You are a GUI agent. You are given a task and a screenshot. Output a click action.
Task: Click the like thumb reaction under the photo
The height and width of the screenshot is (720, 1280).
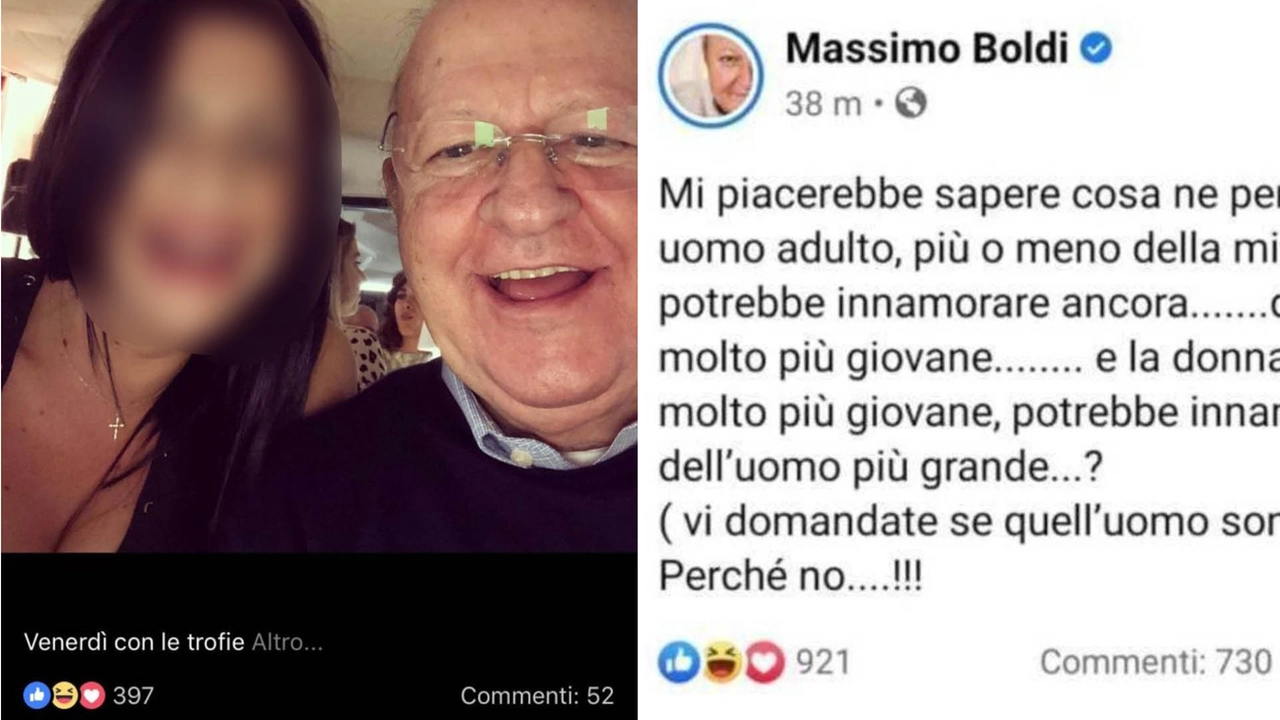point(37,695)
